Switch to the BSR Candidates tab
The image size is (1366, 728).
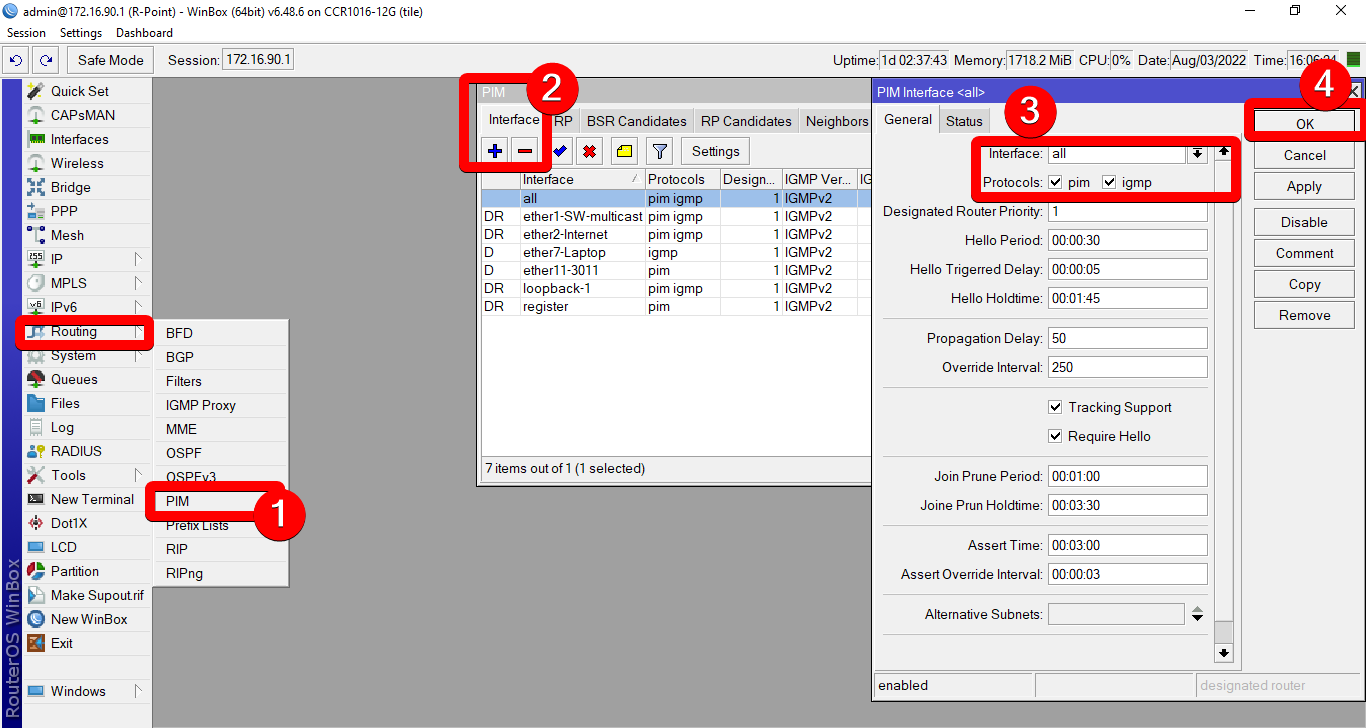click(x=636, y=121)
